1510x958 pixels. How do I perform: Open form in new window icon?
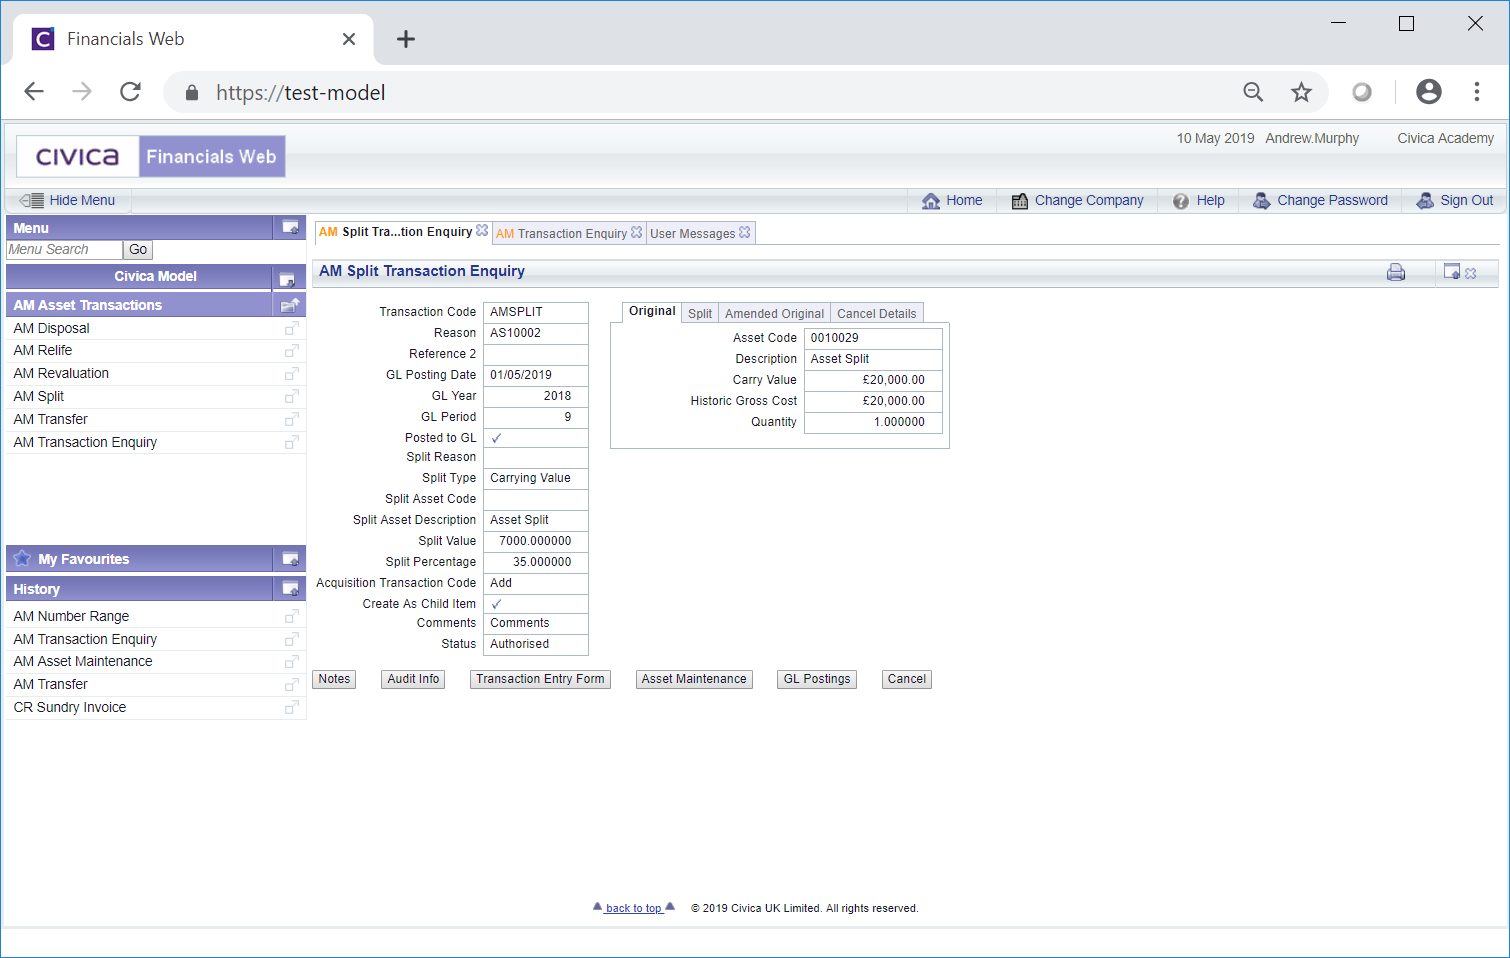click(x=1452, y=271)
